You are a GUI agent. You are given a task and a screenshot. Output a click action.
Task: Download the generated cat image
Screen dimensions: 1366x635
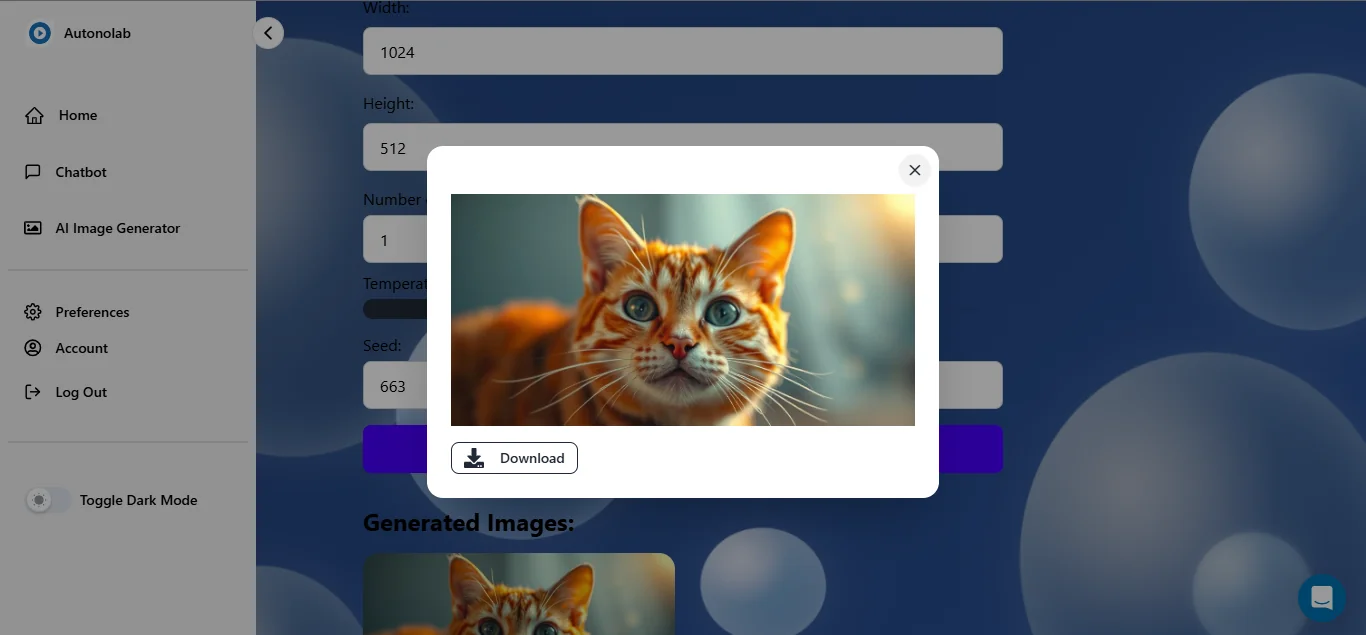514,458
